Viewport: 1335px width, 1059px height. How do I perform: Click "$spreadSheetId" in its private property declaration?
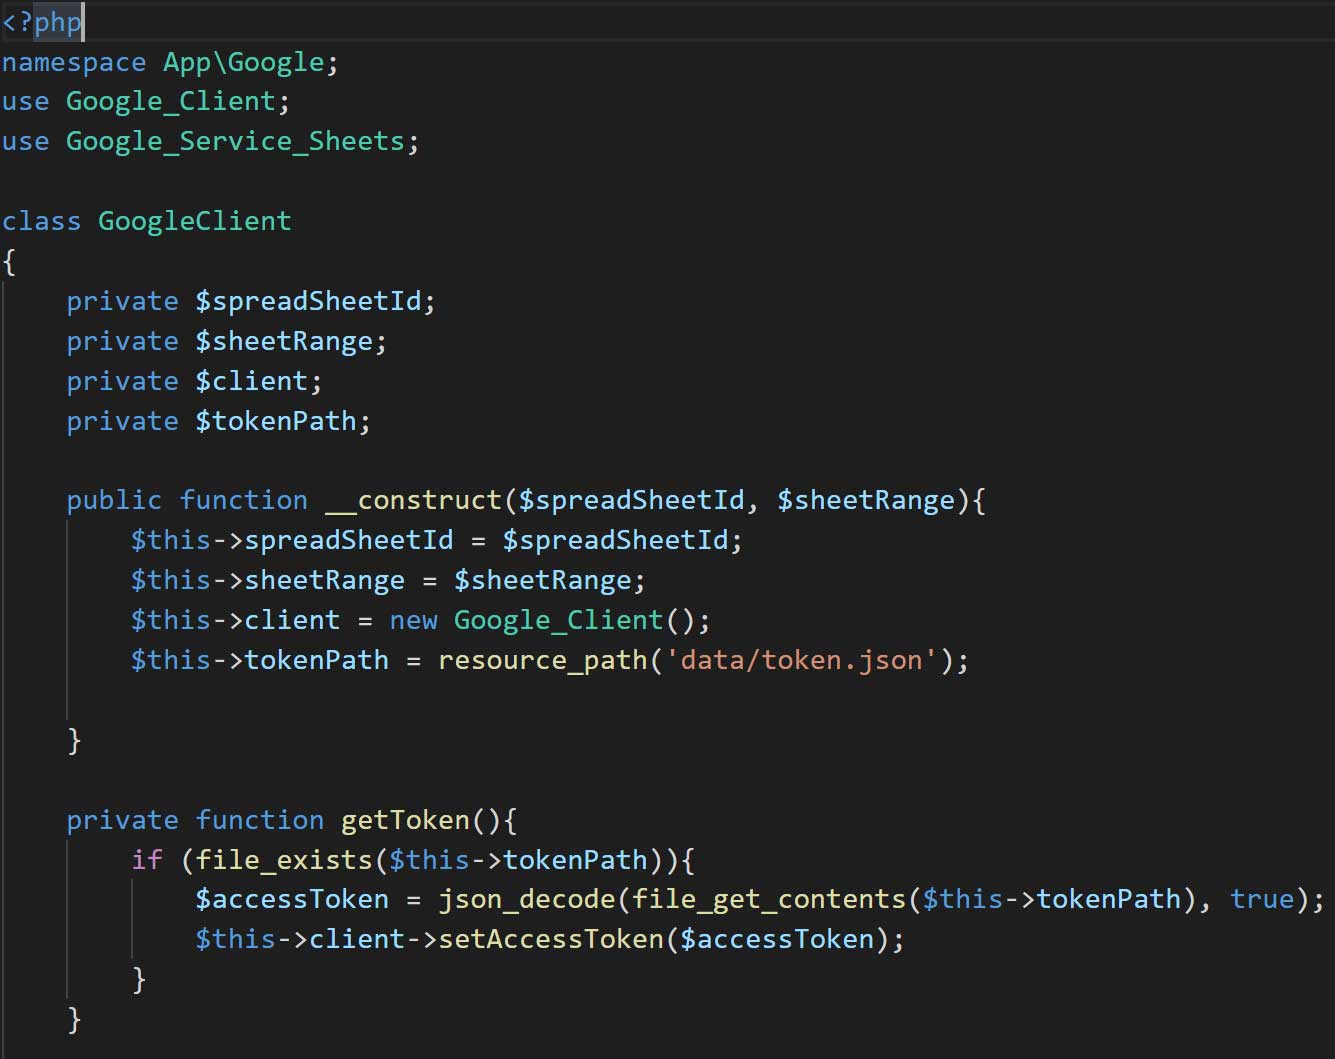pos(310,301)
